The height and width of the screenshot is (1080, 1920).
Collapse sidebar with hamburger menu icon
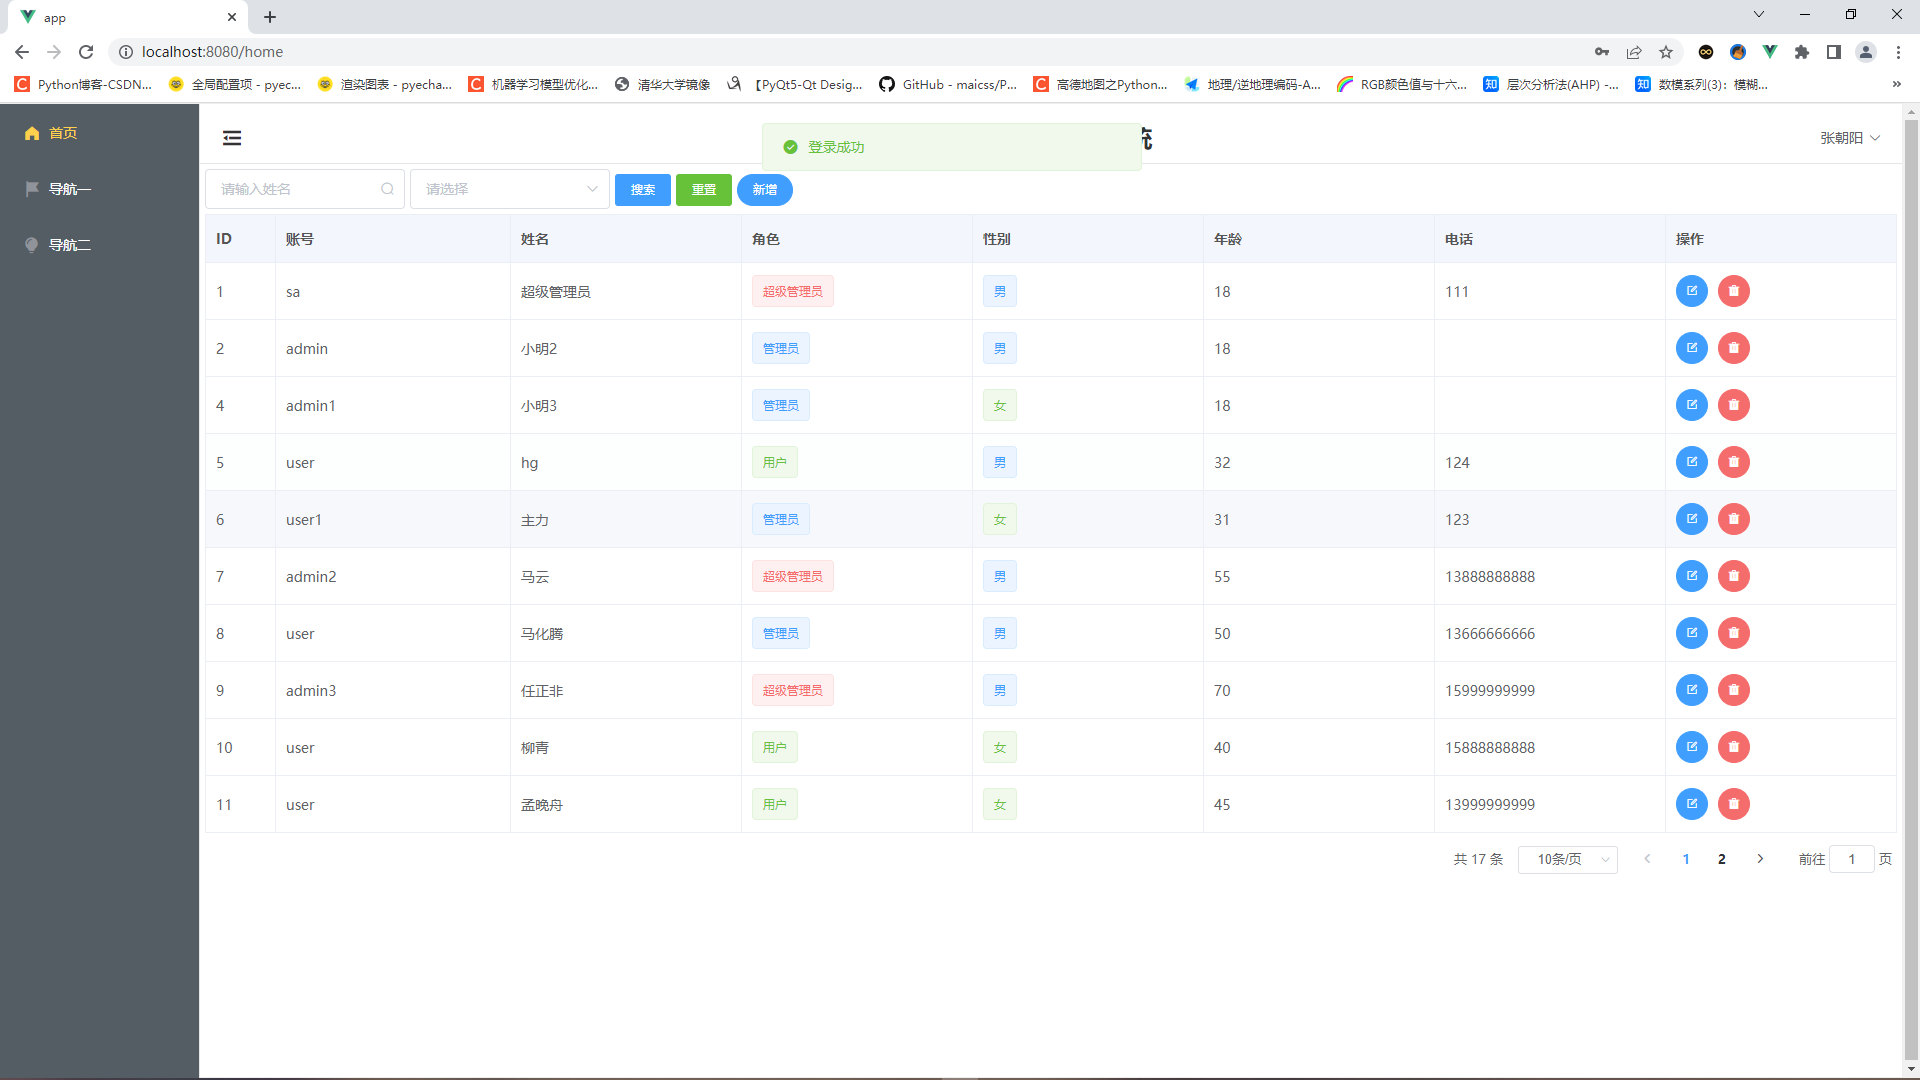(232, 138)
